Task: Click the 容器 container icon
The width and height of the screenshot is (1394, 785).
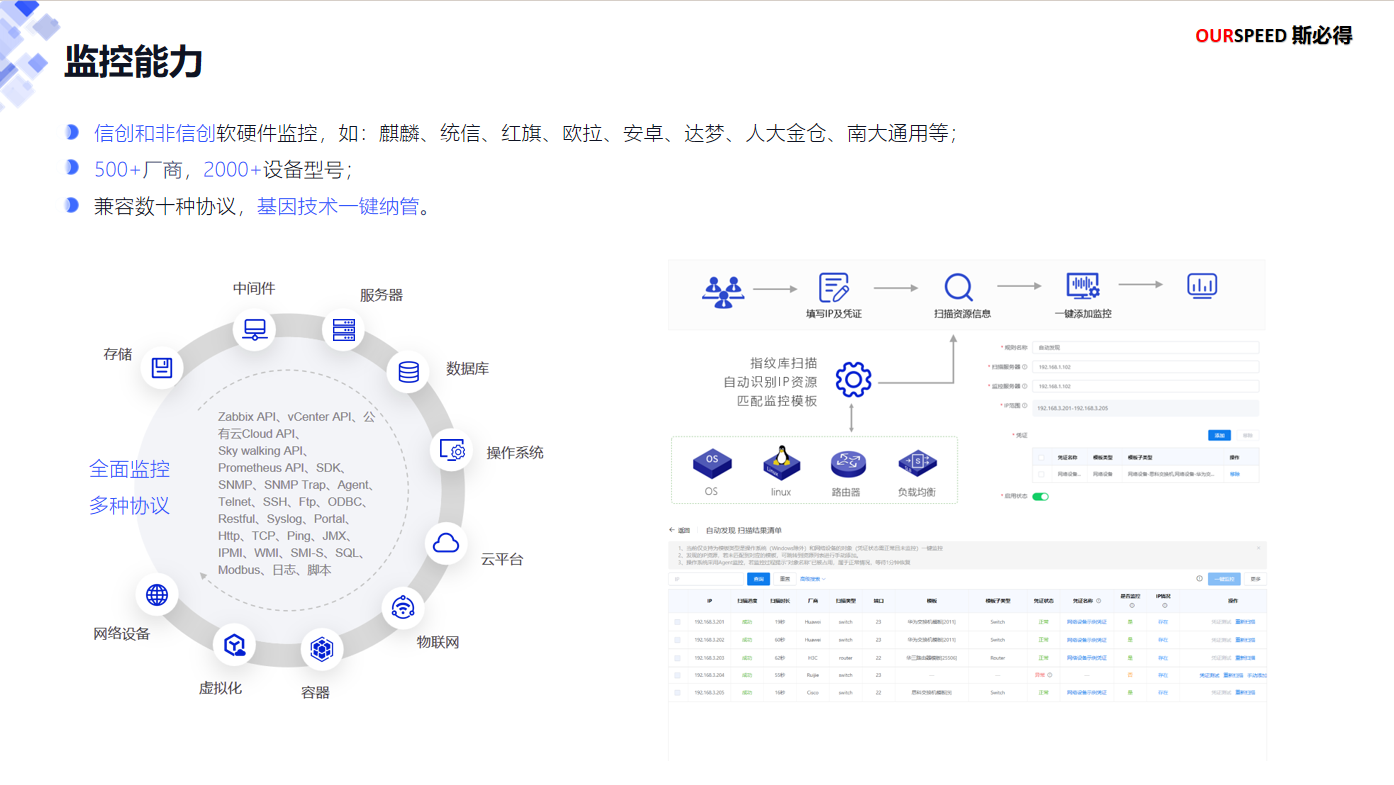Action: [321, 649]
